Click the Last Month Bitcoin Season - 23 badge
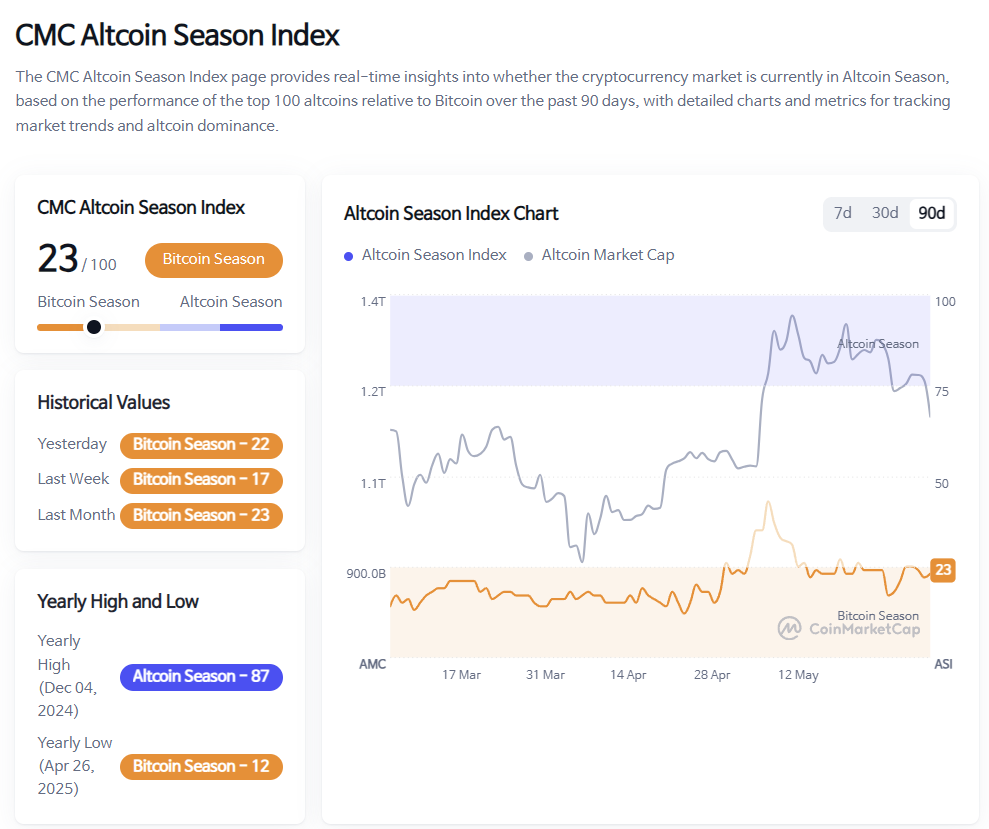 tap(201, 515)
